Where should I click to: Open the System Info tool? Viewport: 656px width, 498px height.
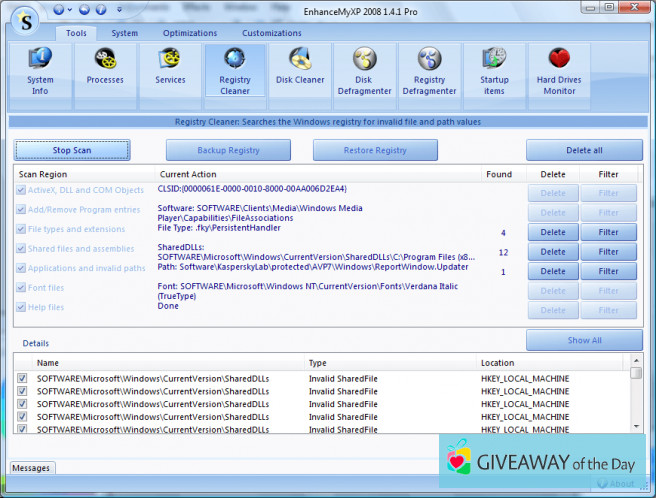pos(41,70)
